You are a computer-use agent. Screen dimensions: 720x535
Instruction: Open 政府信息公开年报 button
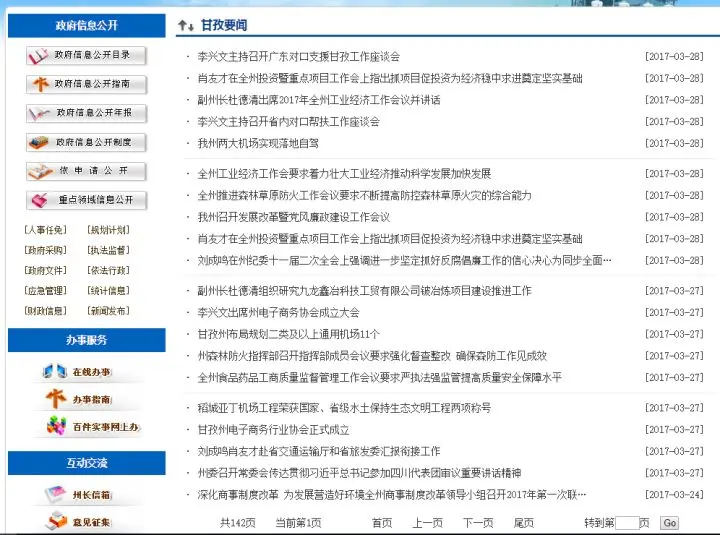click(86, 113)
